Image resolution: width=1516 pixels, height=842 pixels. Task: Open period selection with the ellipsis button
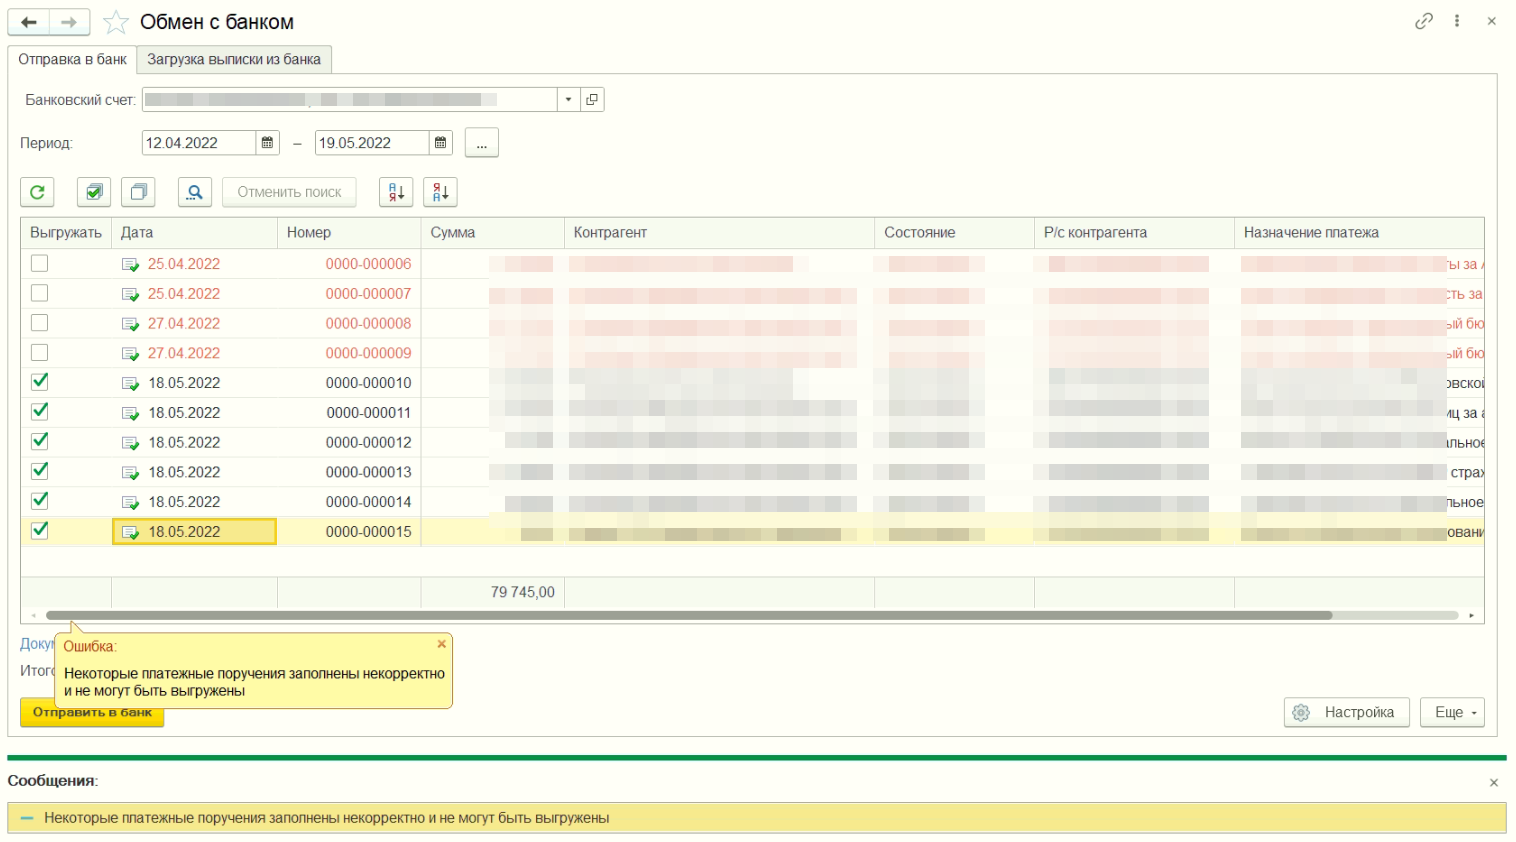[481, 143]
